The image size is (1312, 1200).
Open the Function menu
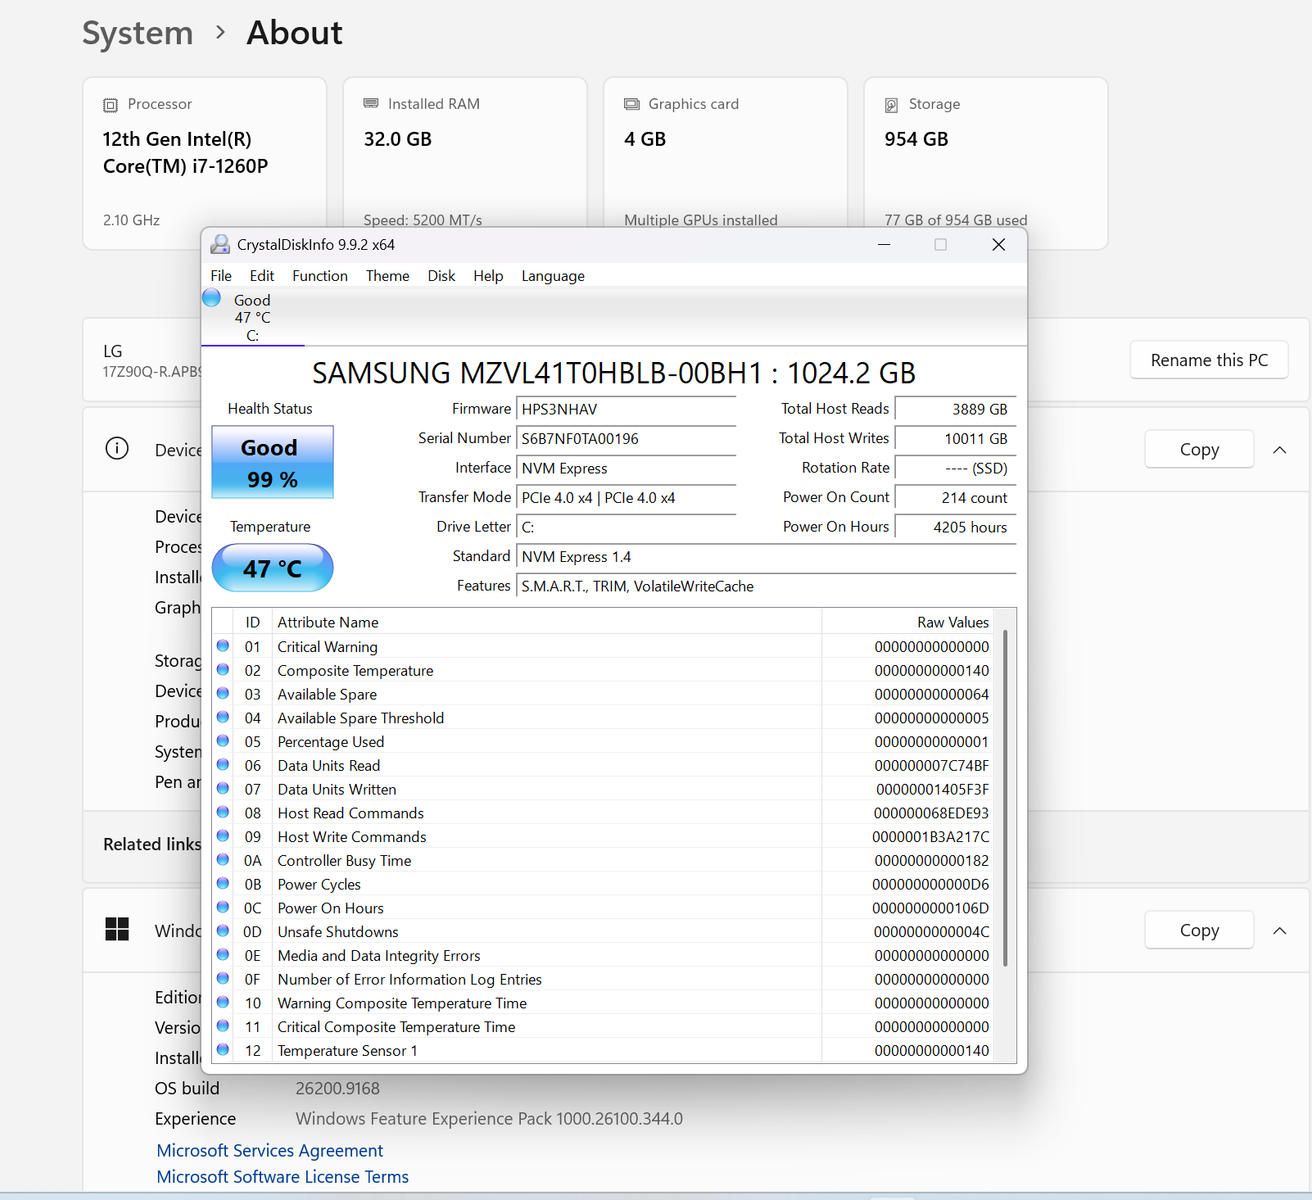point(320,276)
